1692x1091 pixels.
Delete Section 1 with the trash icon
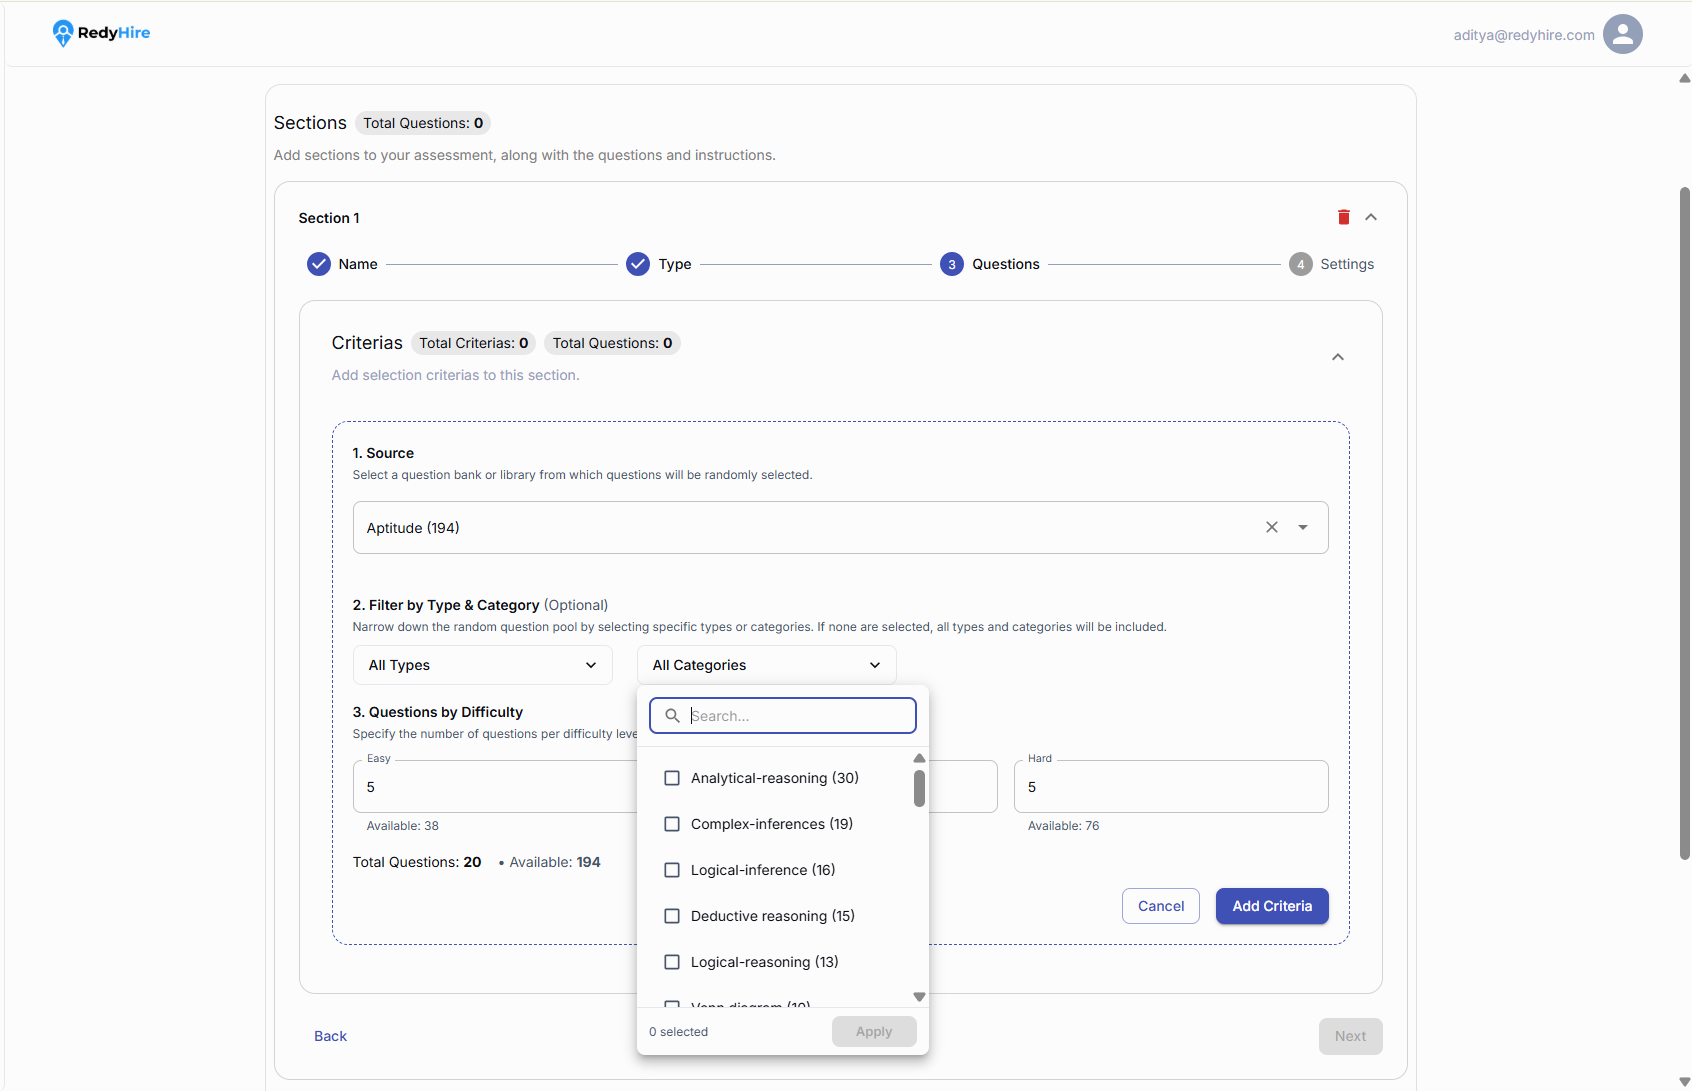(1344, 217)
